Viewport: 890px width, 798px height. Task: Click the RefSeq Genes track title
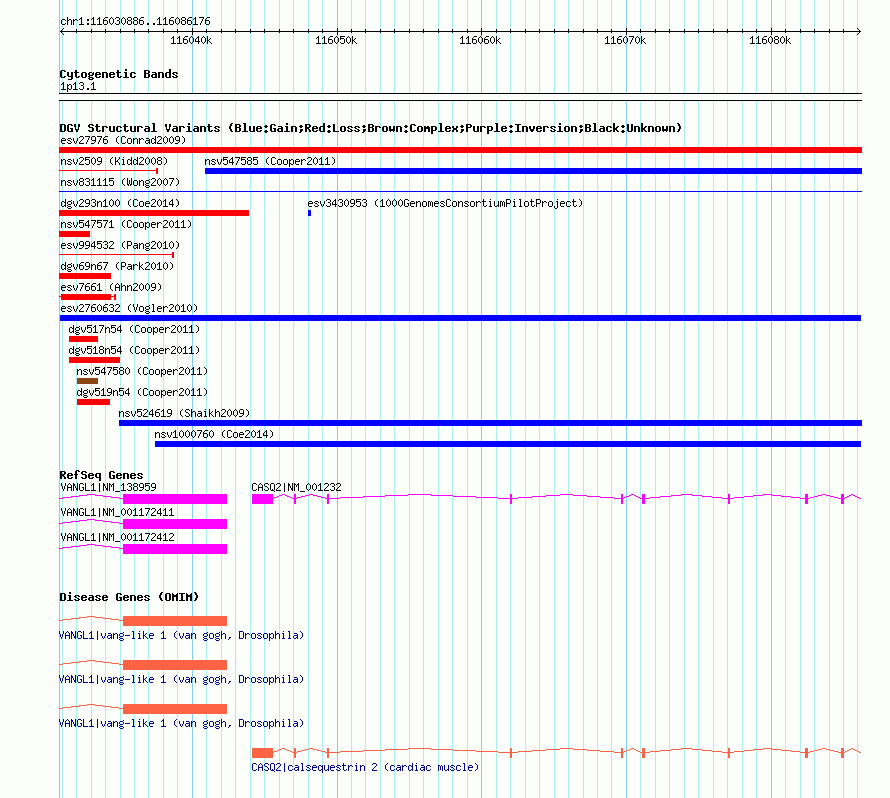pyautogui.click(x=101, y=475)
